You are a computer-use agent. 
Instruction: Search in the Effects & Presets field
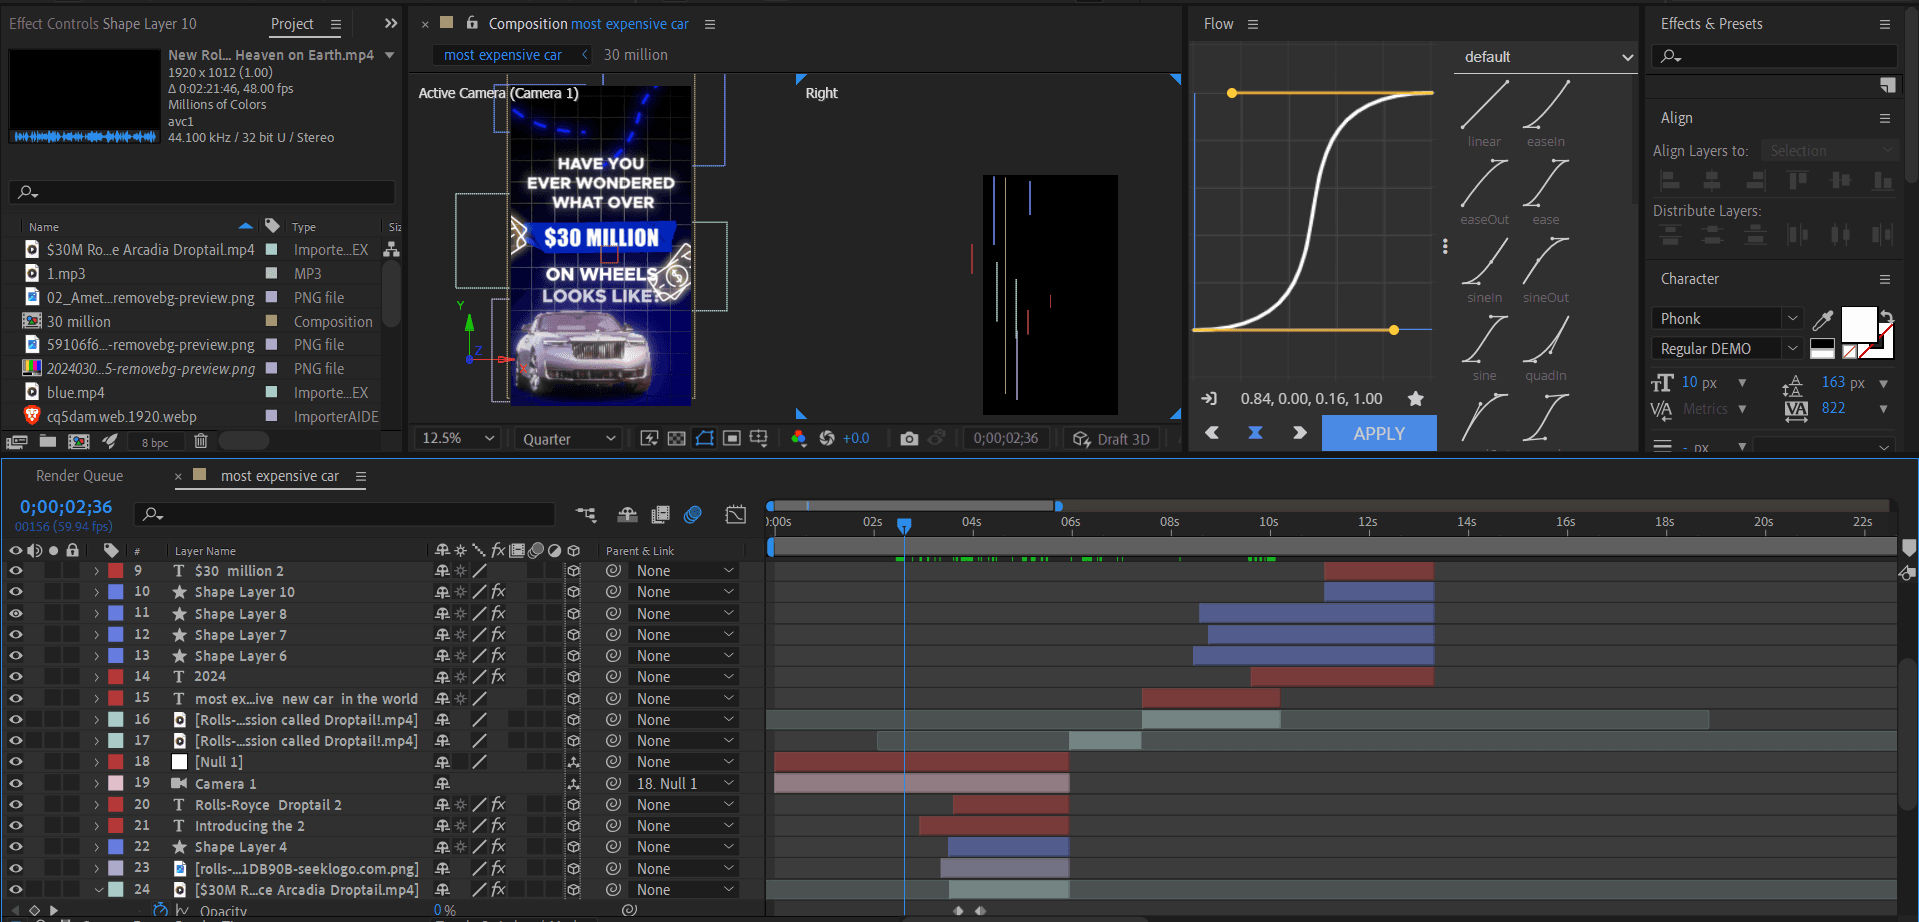[1774, 56]
